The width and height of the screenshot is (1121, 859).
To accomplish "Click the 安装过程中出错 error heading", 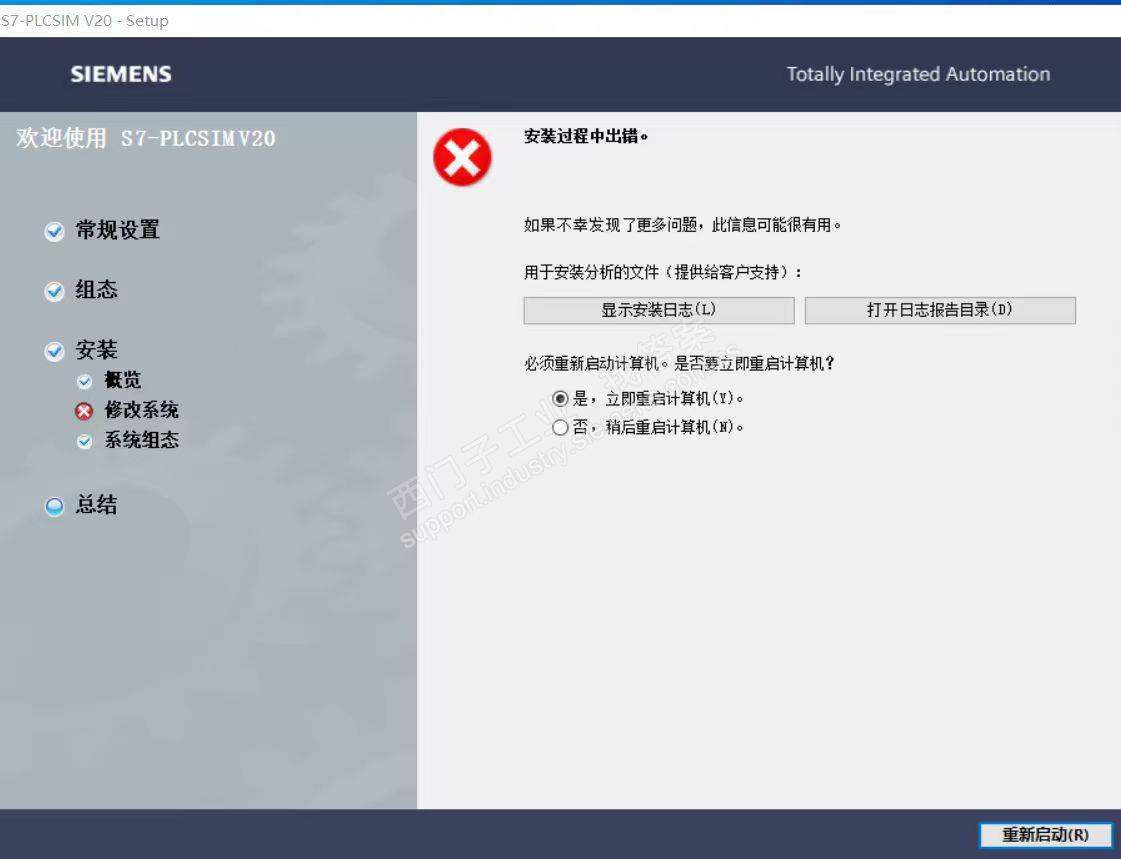I will coord(586,136).
